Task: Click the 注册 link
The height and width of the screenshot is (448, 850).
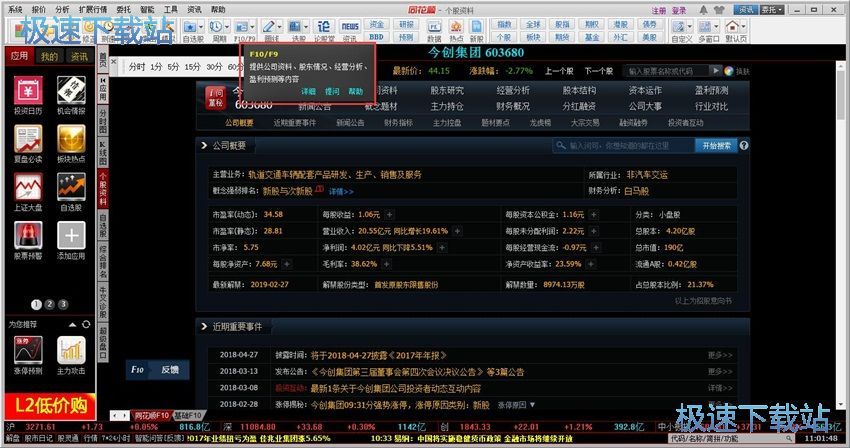Action: coord(659,10)
